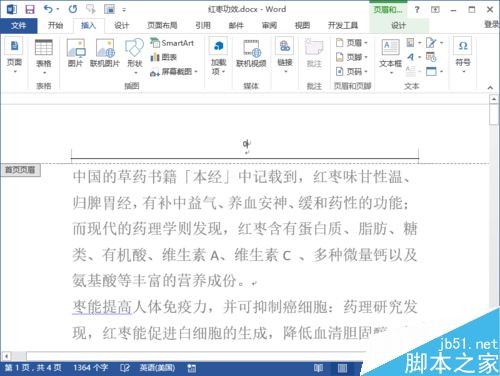Open the 视图 (View) tab
The height and width of the screenshot is (376, 500).
click(302, 25)
